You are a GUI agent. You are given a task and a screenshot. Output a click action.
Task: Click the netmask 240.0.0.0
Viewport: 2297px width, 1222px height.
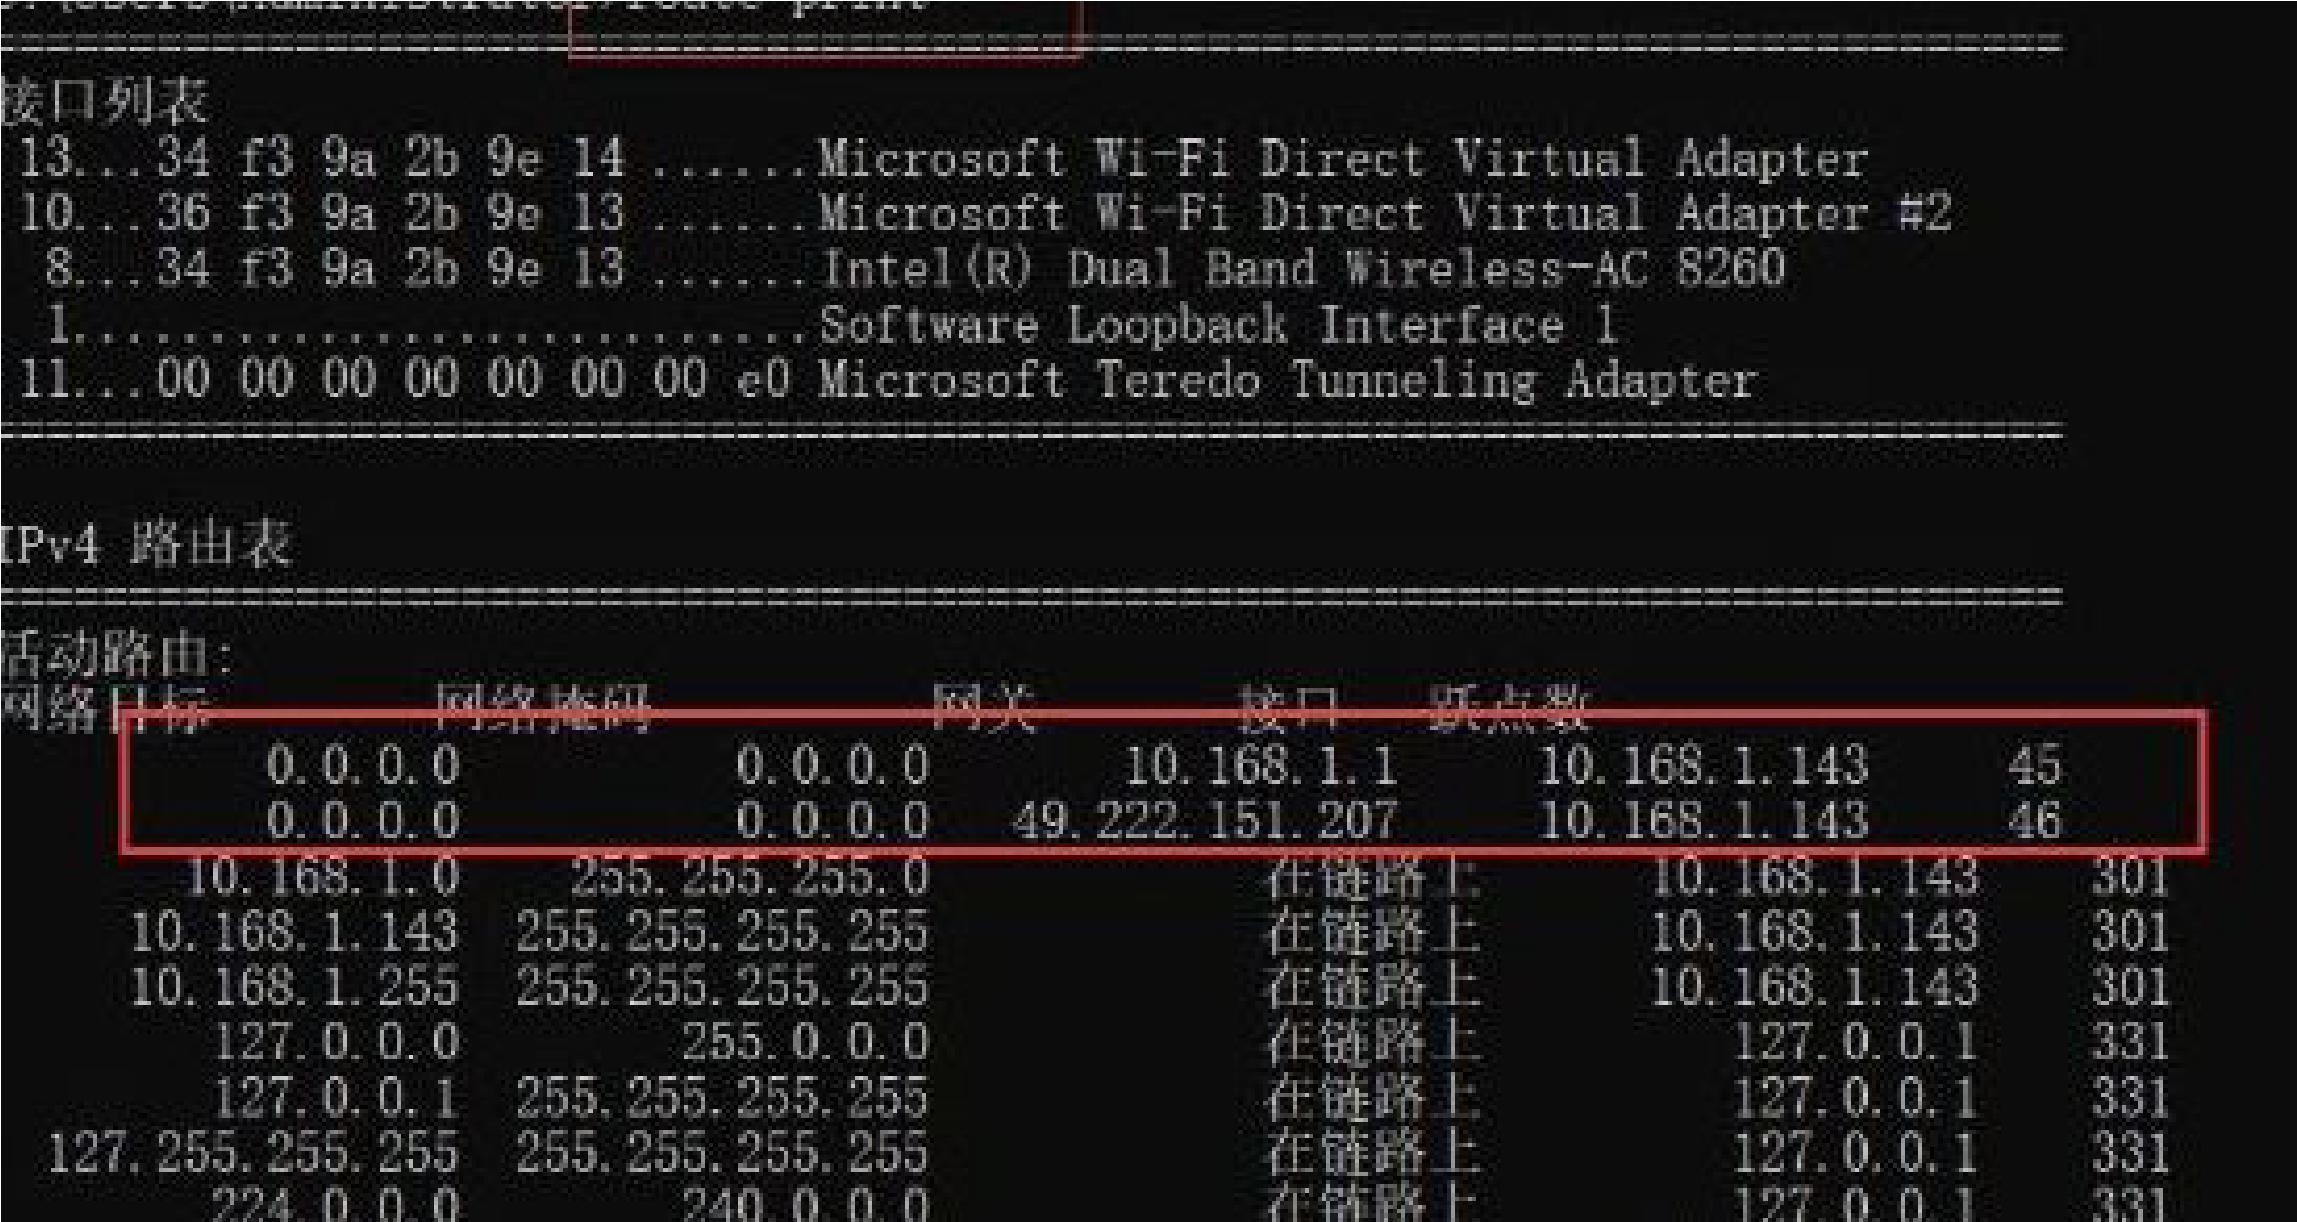click(805, 1203)
